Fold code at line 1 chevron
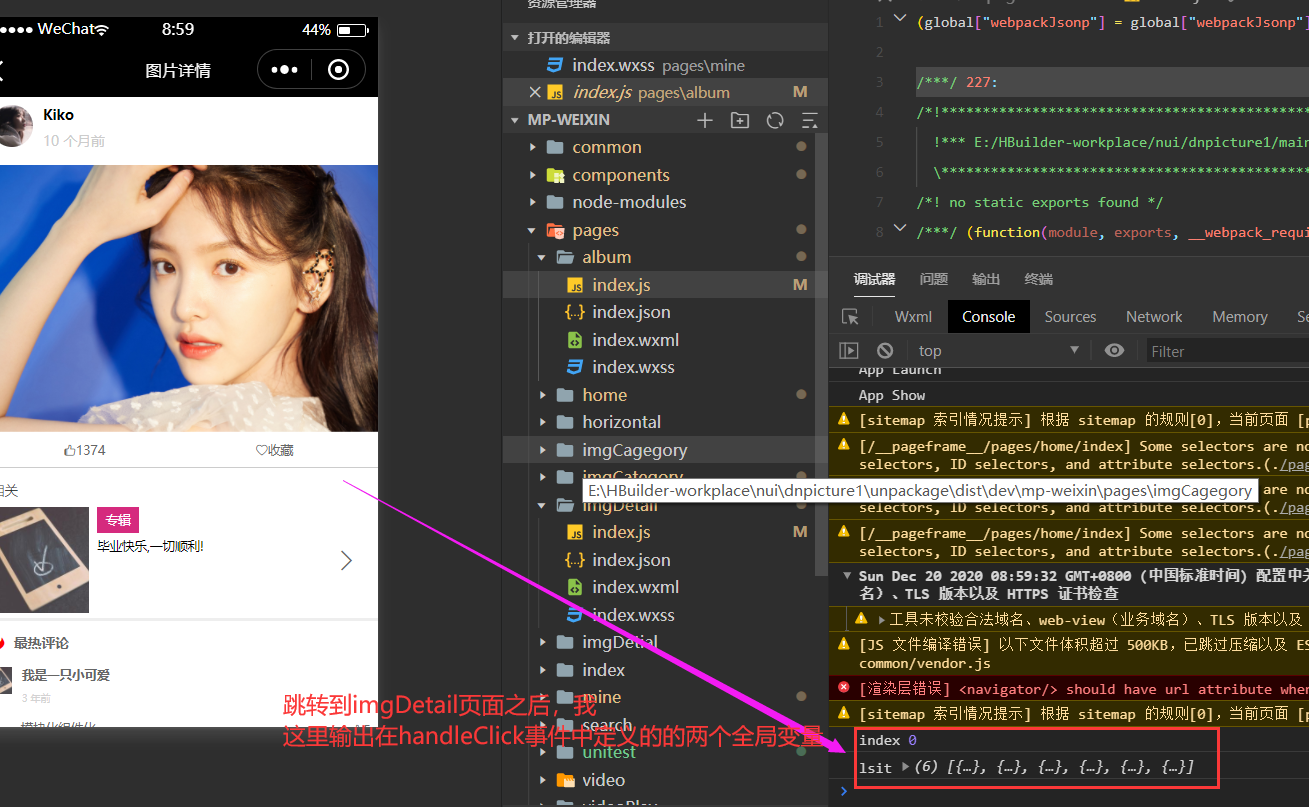Viewport: 1309px width, 807px height. point(899,18)
